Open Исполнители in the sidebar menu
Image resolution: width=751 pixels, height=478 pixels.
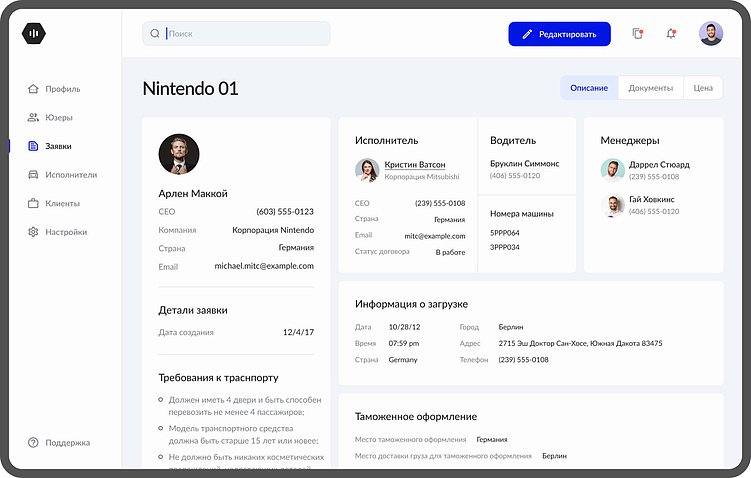[x=71, y=175]
